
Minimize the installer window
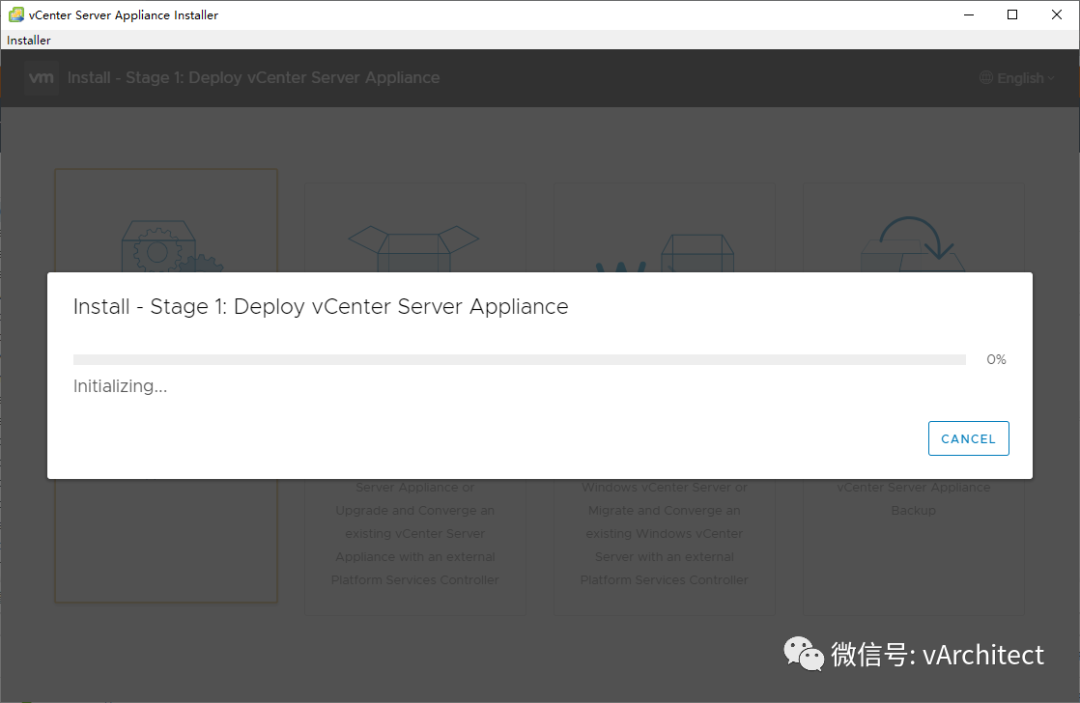point(968,14)
